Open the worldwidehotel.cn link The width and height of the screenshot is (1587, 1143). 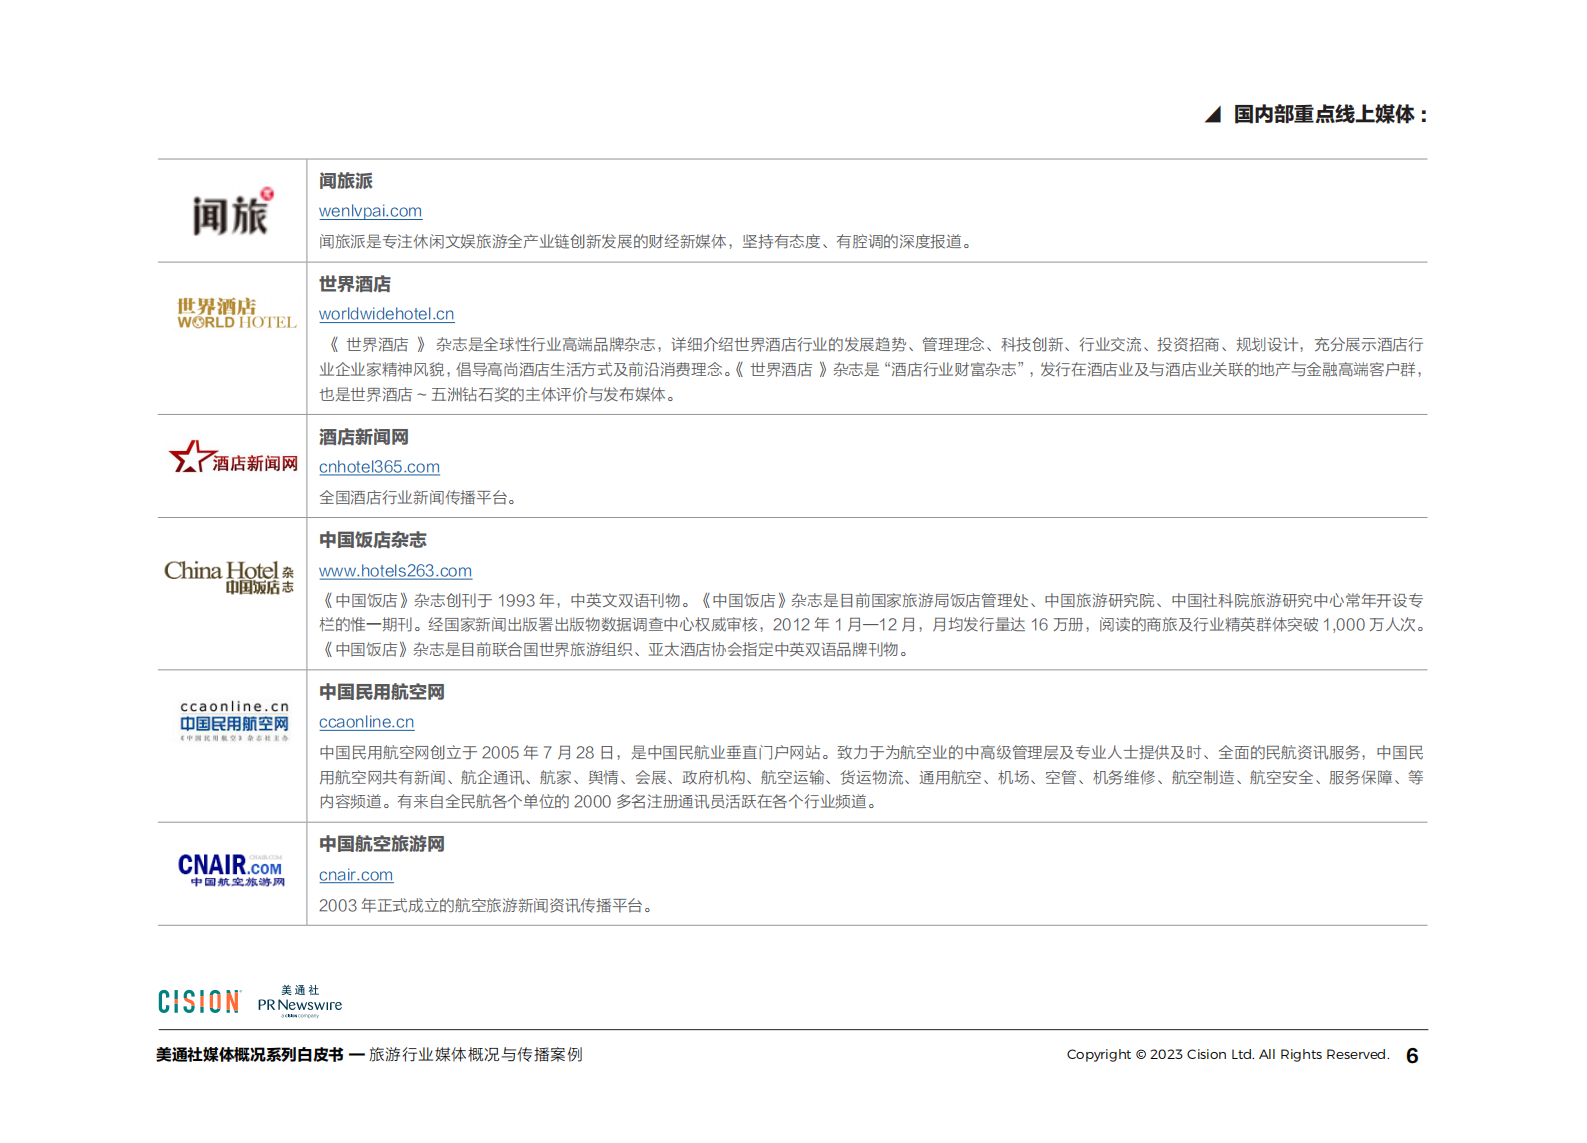(386, 314)
